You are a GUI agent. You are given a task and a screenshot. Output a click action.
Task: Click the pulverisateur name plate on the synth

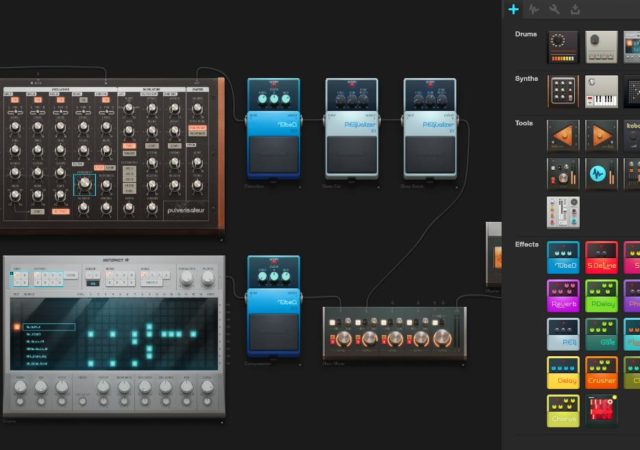tap(186, 210)
